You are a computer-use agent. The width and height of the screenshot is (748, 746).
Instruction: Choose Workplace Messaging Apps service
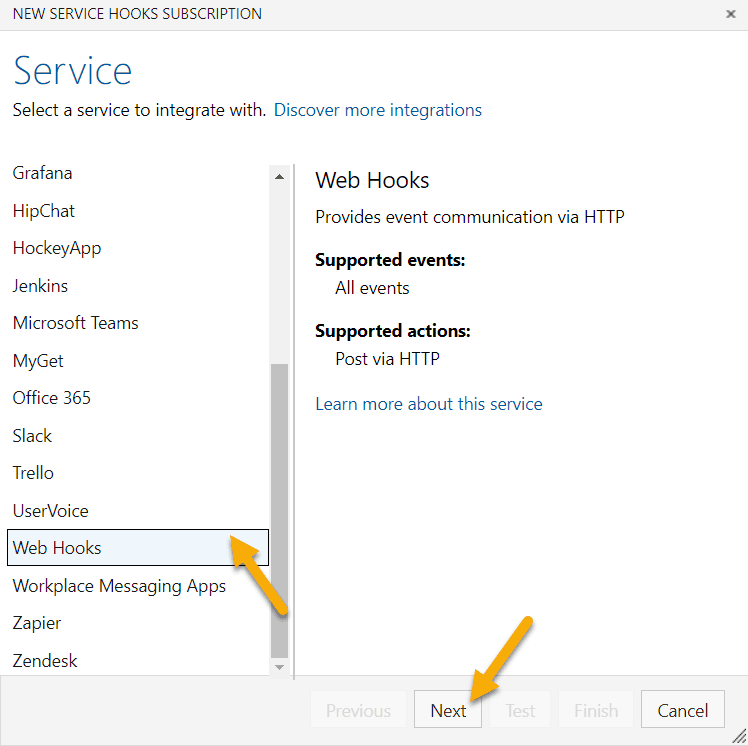coord(138,585)
